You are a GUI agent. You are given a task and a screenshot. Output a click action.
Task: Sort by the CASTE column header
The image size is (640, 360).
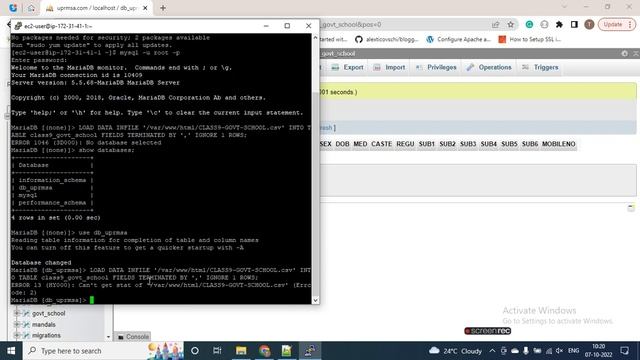[x=381, y=144]
